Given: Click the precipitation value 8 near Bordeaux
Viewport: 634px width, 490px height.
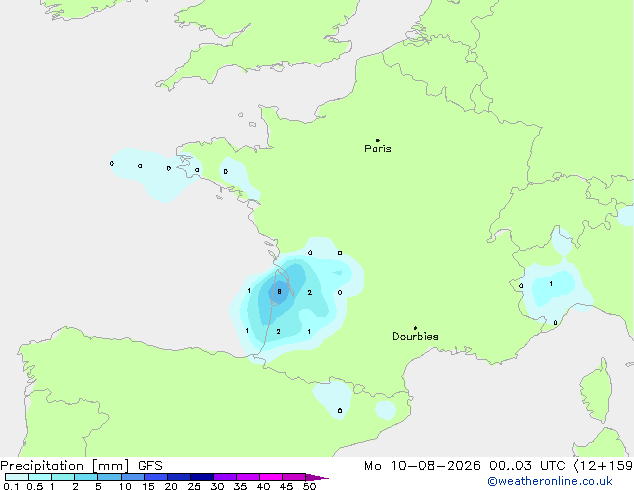Looking at the screenshot, I should pos(279,291).
